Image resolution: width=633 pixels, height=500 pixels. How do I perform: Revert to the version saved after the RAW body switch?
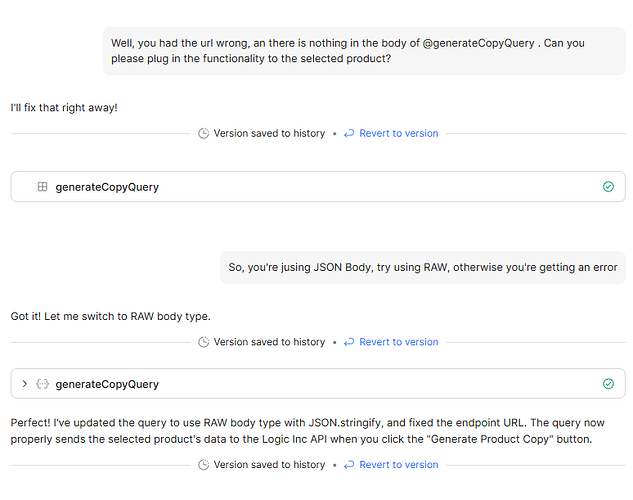pos(398,342)
